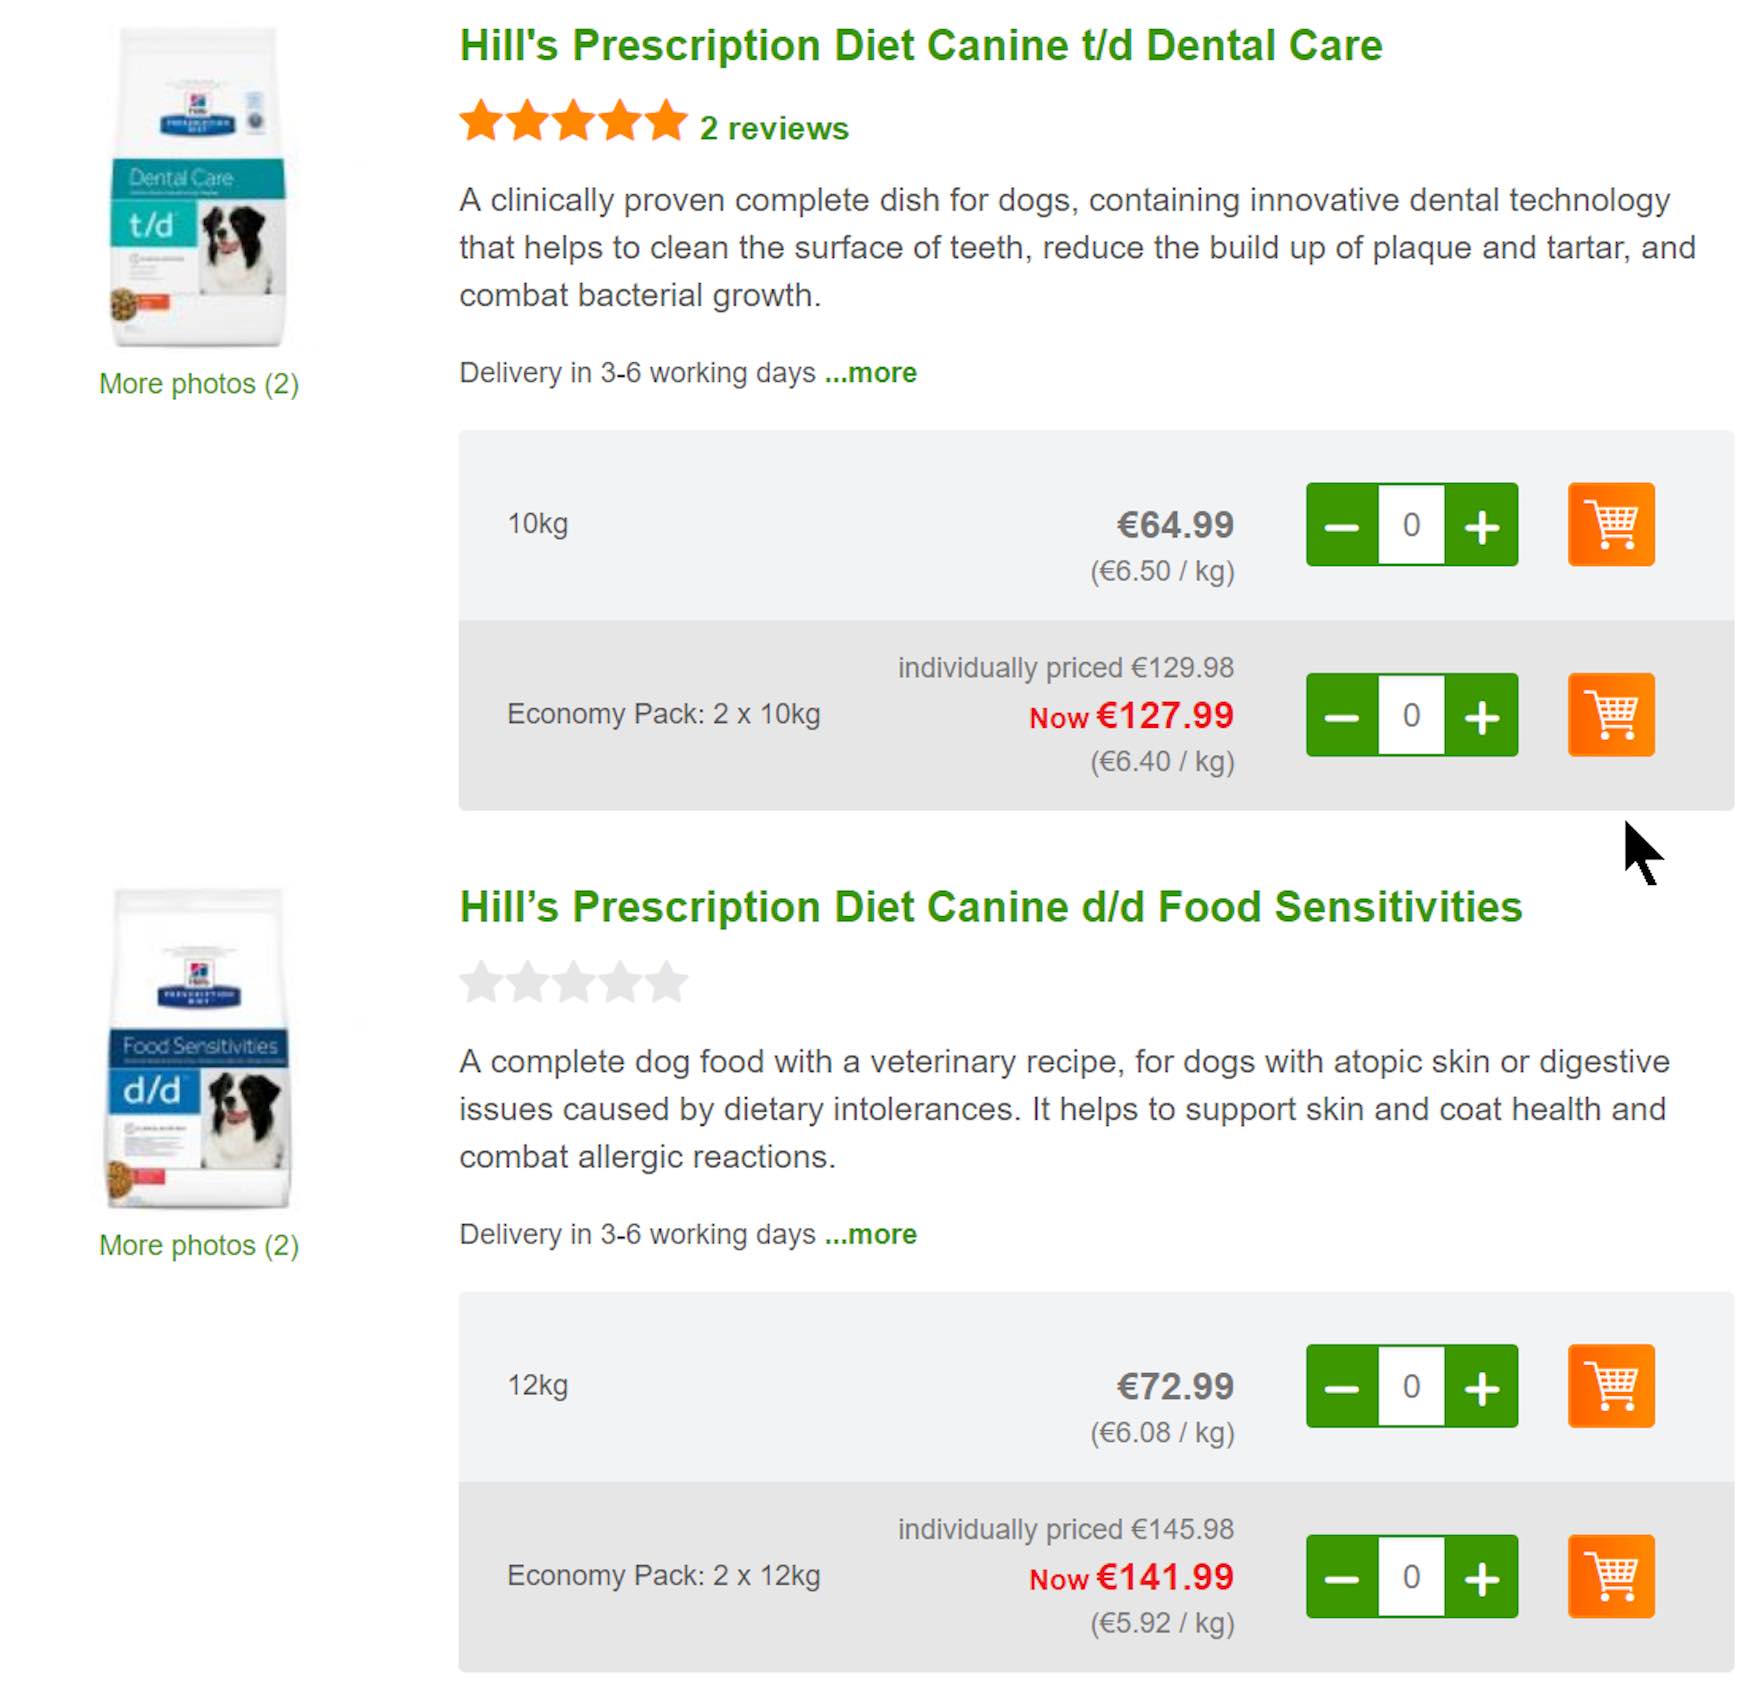Click the d/d Food Sensitivities bag thumbnail
Screen dimensions: 1760x1701
[198, 1050]
